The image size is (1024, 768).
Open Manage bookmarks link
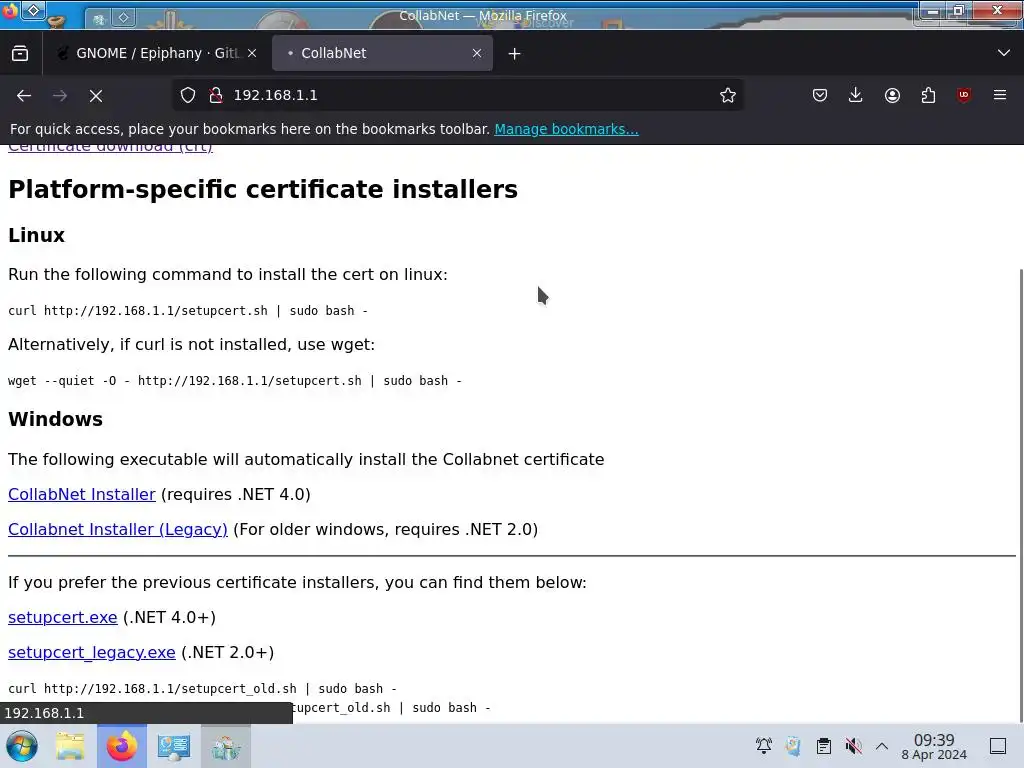tap(566, 129)
